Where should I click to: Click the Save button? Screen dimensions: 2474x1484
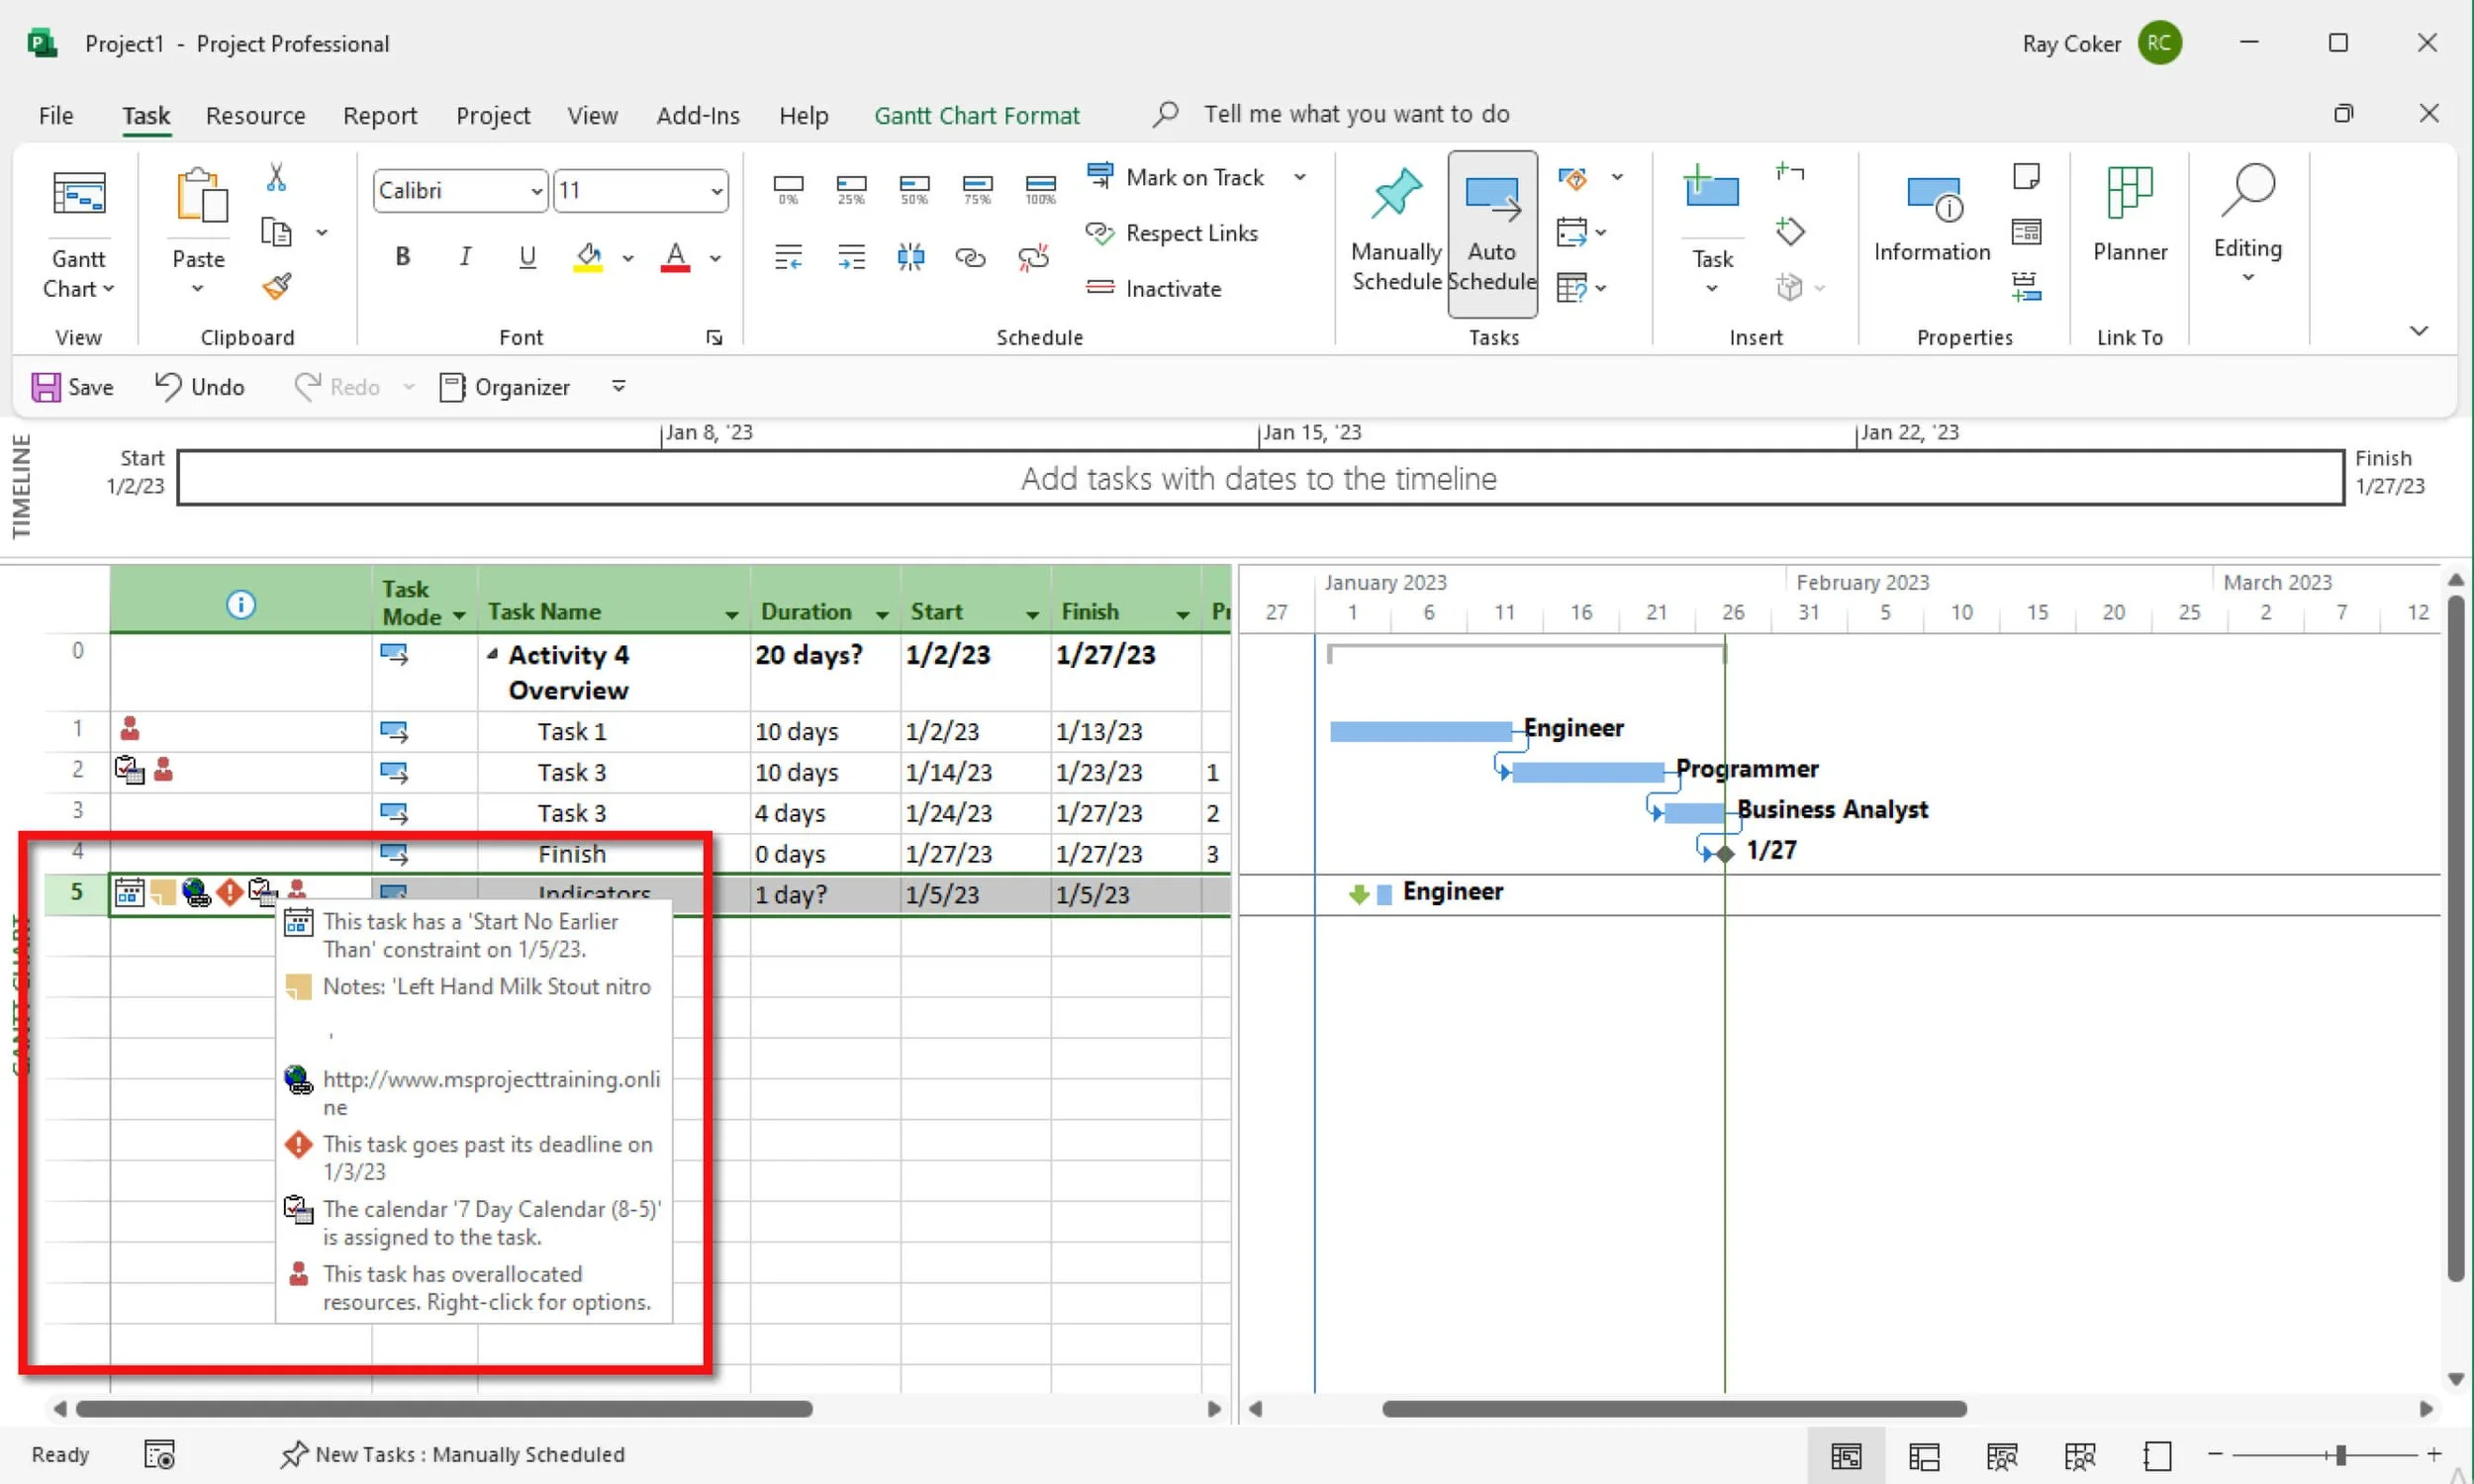tap(72, 387)
